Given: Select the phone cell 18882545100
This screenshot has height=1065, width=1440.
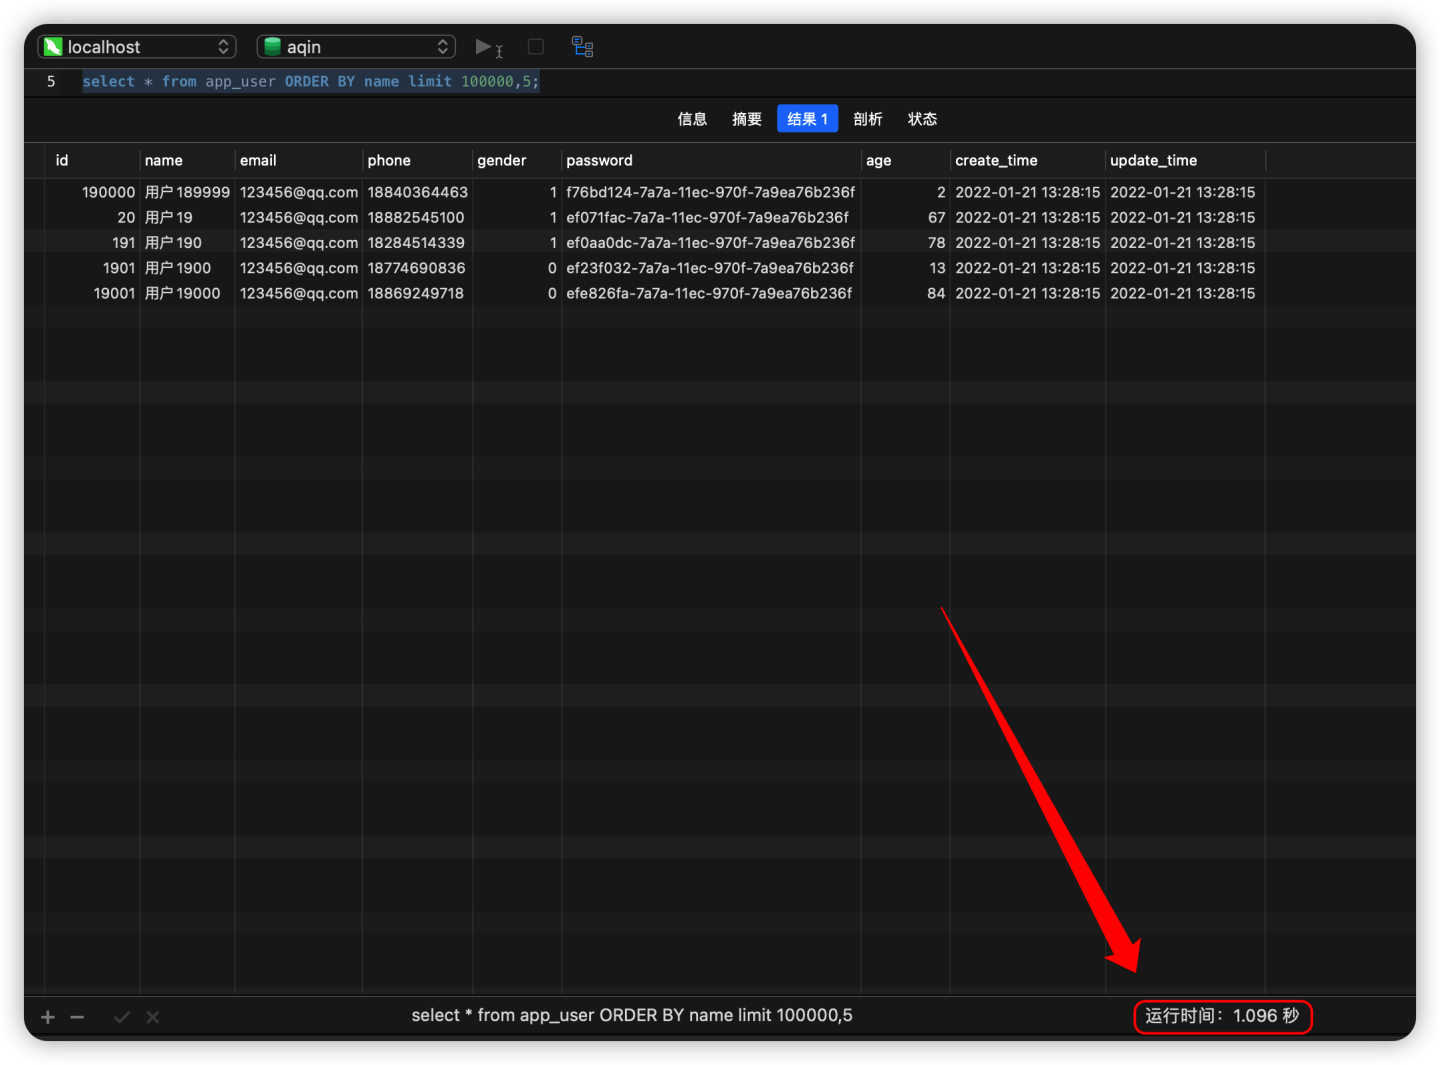Looking at the screenshot, I should [x=416, y=217].
